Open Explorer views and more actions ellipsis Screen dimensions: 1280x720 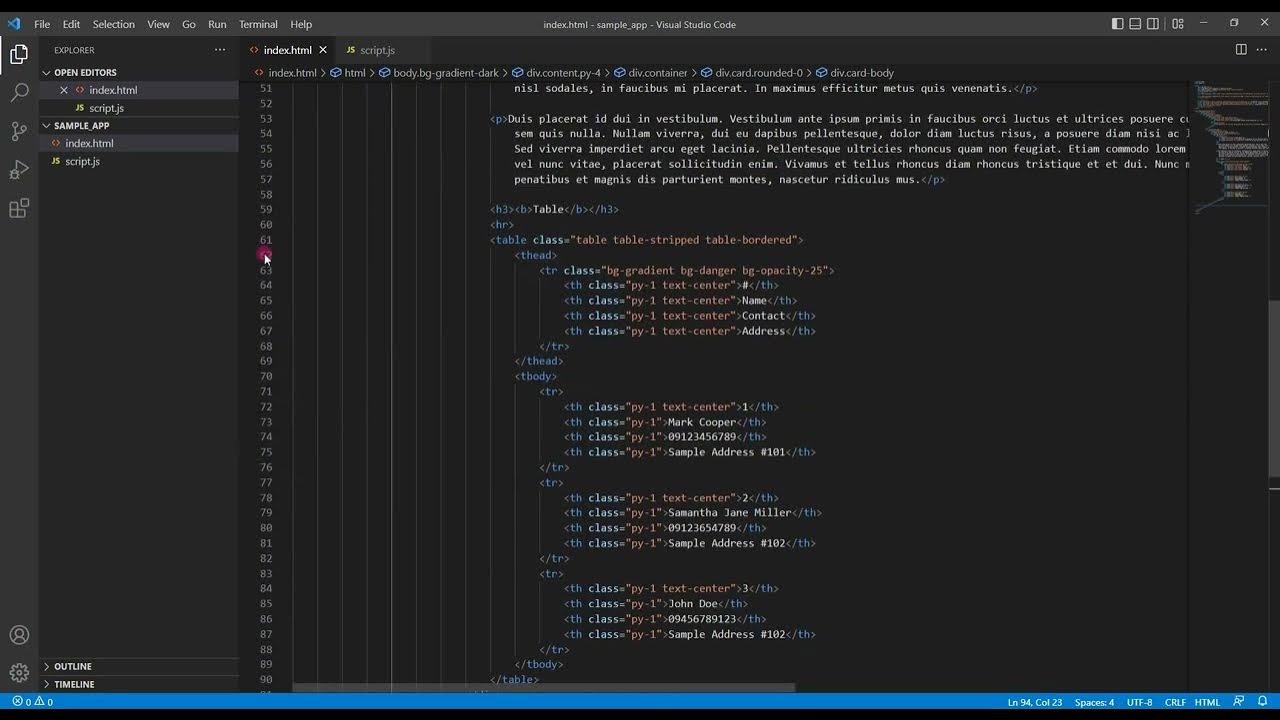[220, 50]
